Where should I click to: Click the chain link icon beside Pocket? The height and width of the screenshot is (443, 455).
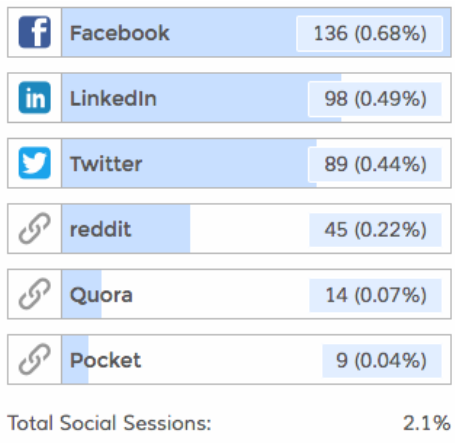(35, 359)
